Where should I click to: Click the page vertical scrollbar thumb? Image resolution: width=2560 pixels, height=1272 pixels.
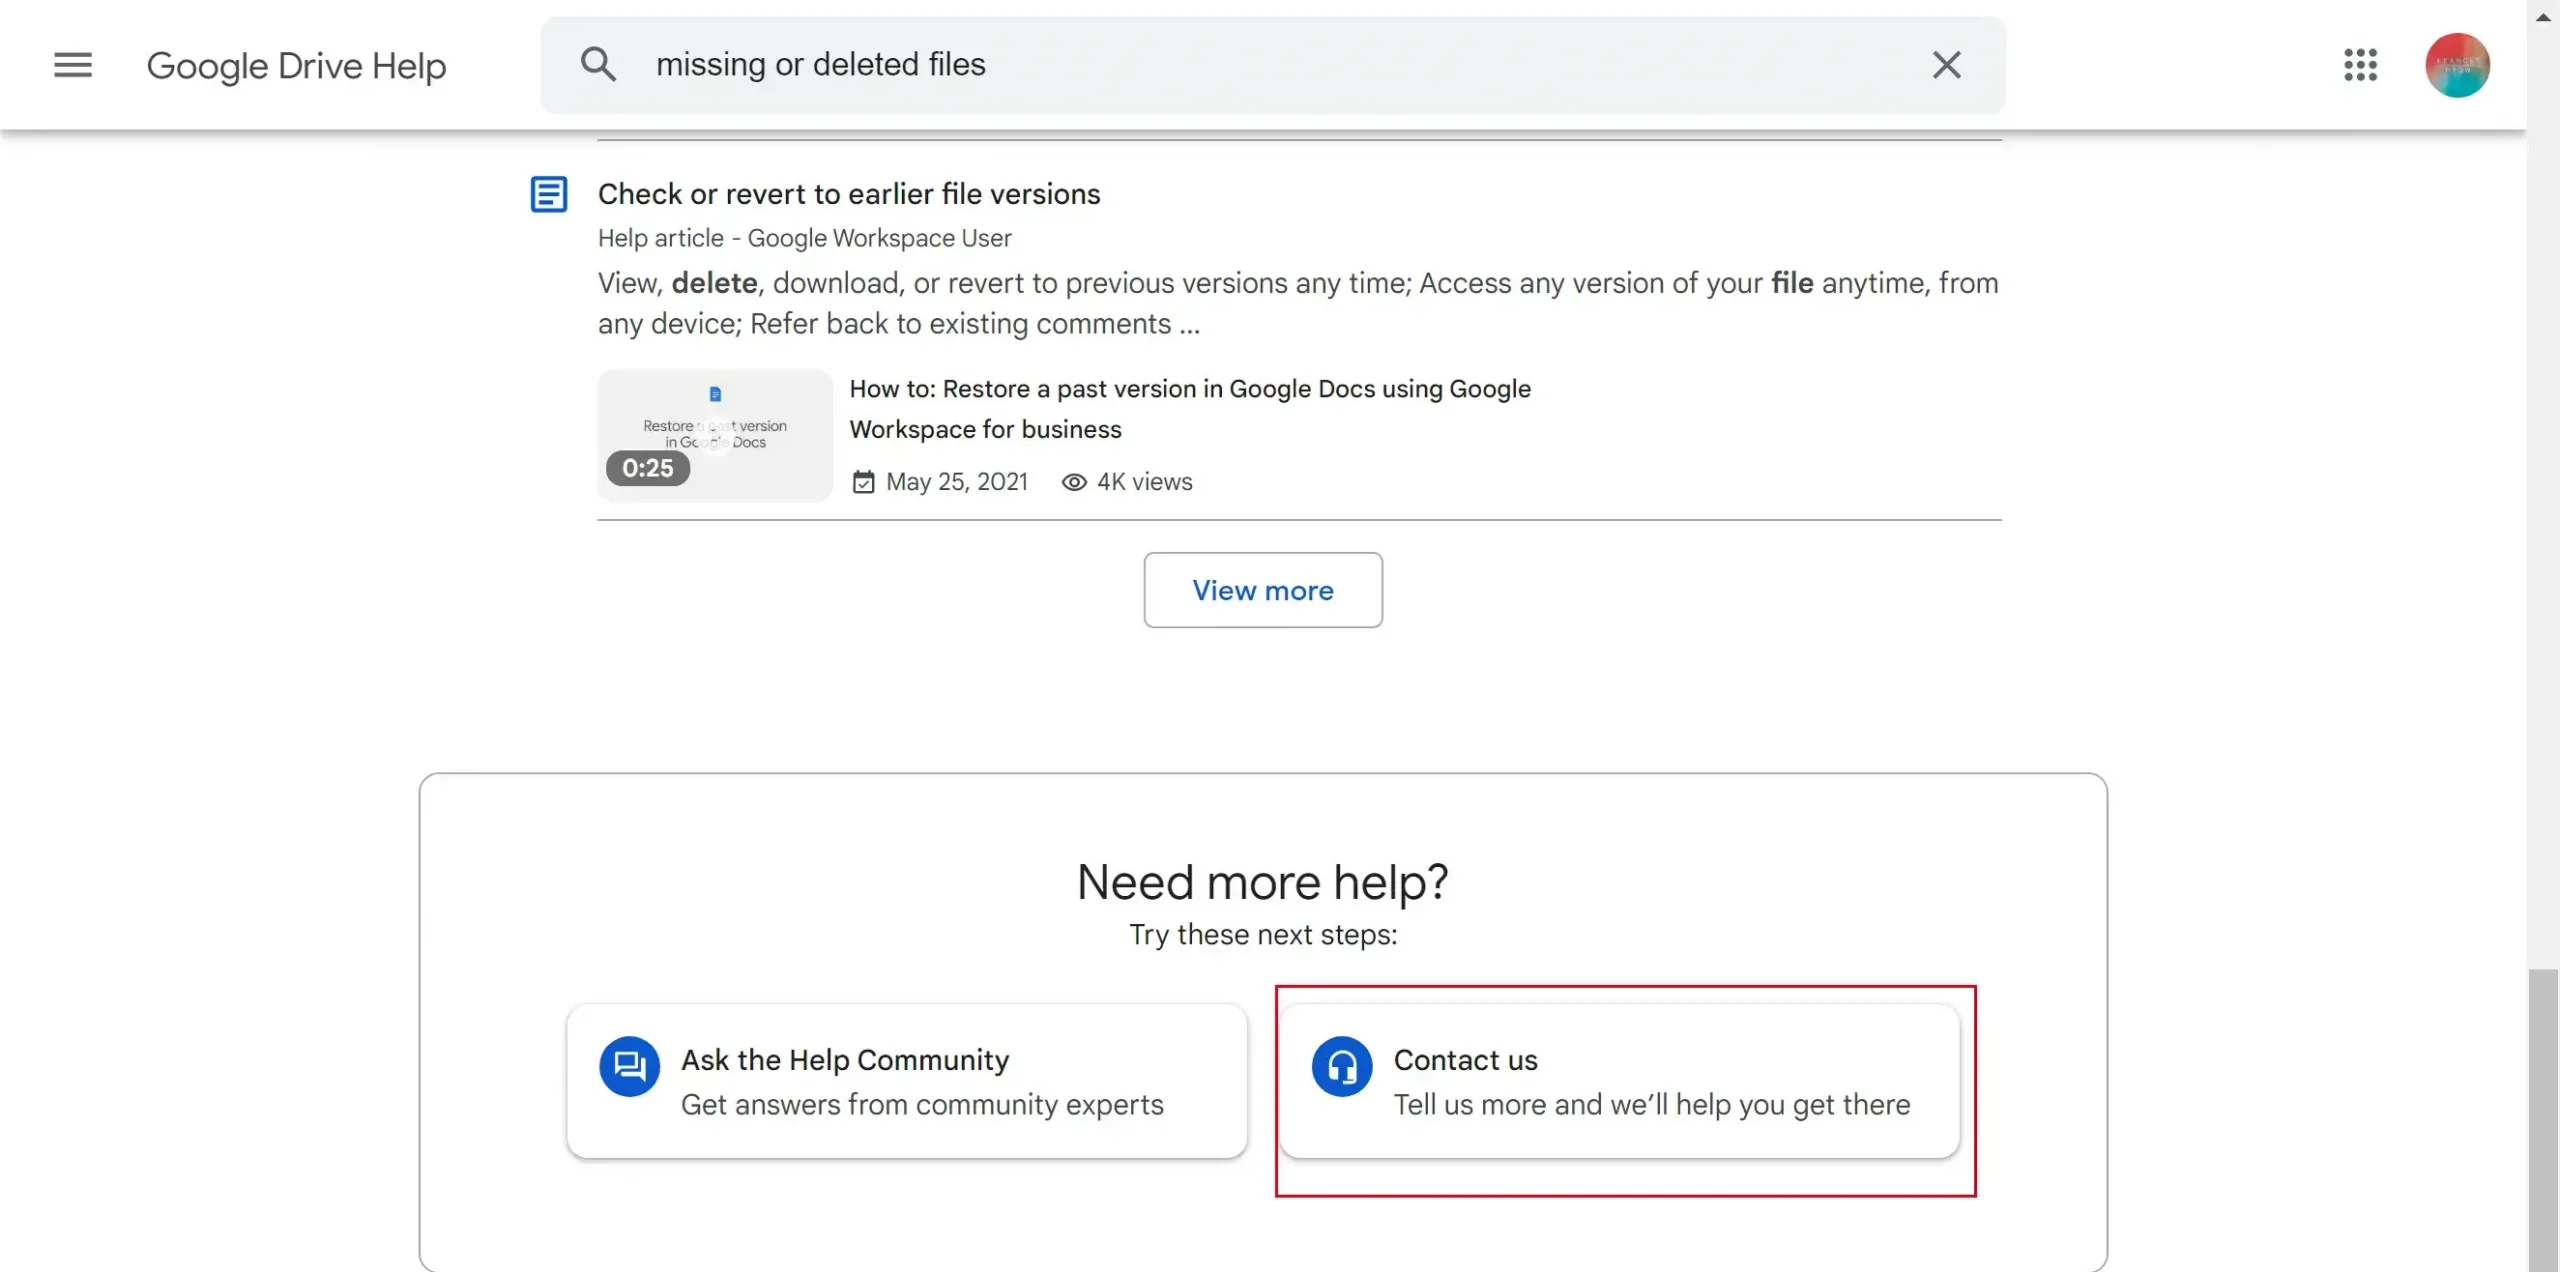click(2543, 1120)
